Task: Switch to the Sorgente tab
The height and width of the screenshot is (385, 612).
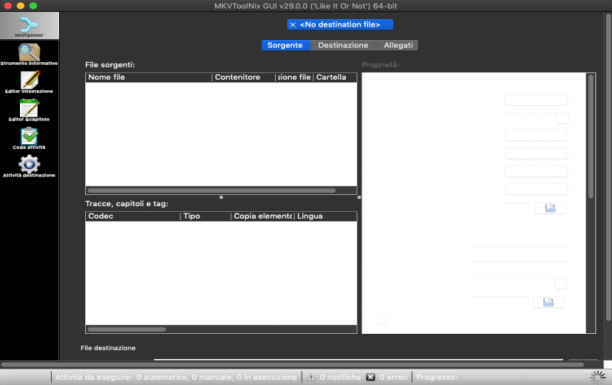Action: click(285, 45)
